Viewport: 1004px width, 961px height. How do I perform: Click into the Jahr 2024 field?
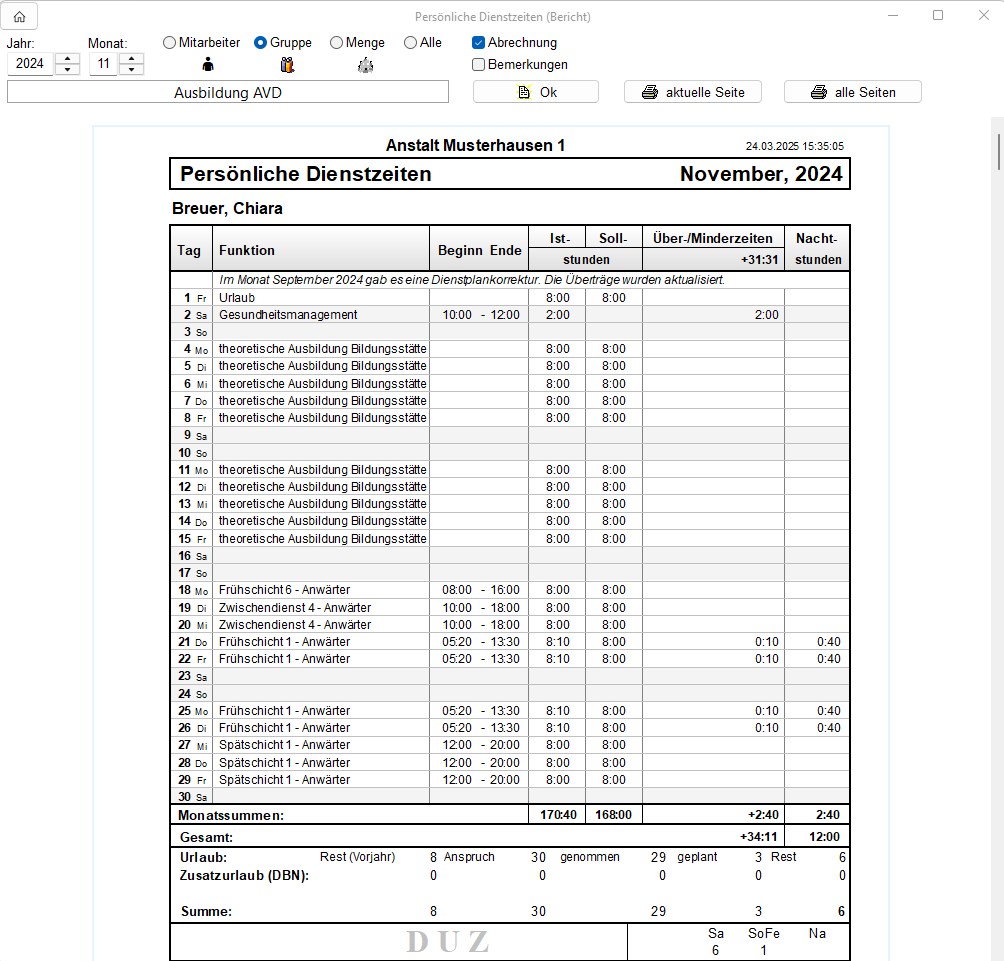tap(30, 64)
